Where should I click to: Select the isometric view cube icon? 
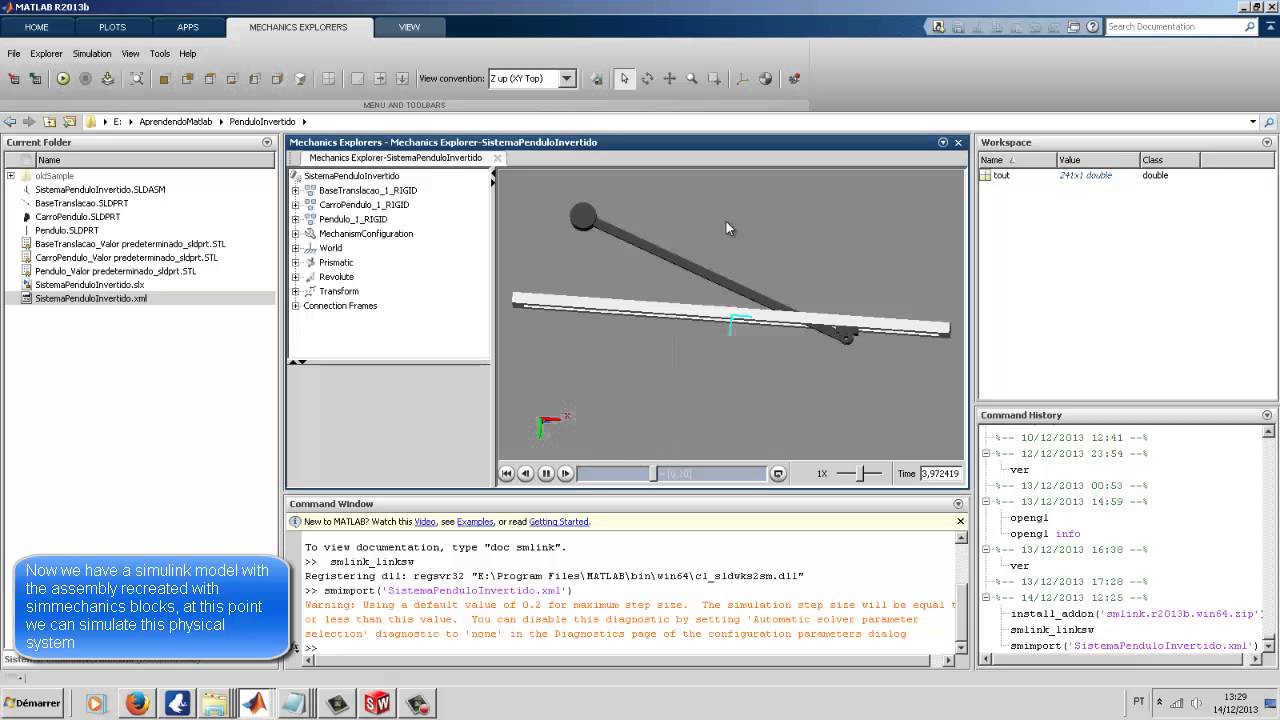click(300, 78)
